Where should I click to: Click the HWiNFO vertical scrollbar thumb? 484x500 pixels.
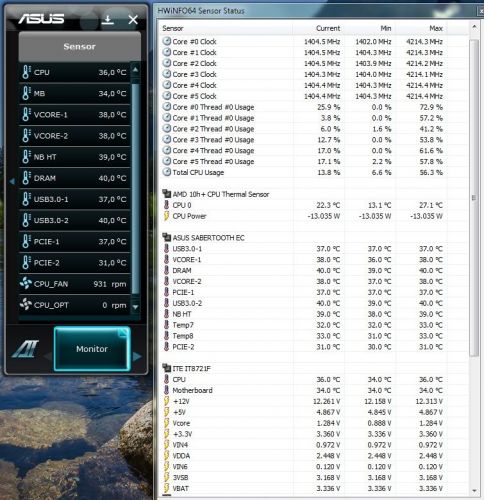tap(474, 198)
